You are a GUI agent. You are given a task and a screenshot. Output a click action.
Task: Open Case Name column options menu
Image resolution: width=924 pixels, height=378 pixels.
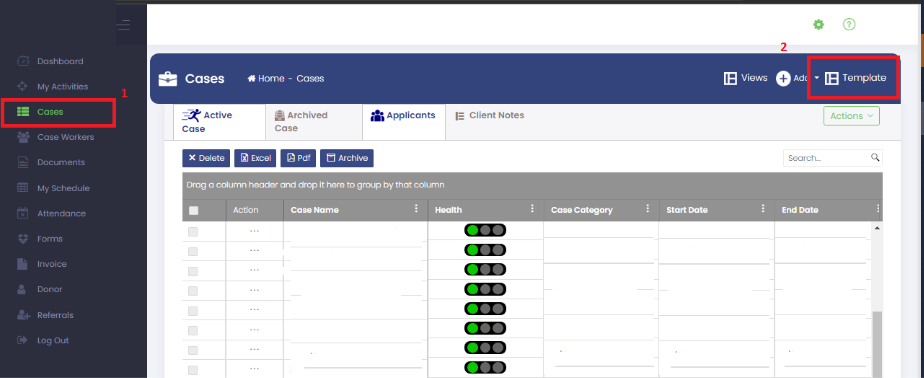click(x=416, y=209)
